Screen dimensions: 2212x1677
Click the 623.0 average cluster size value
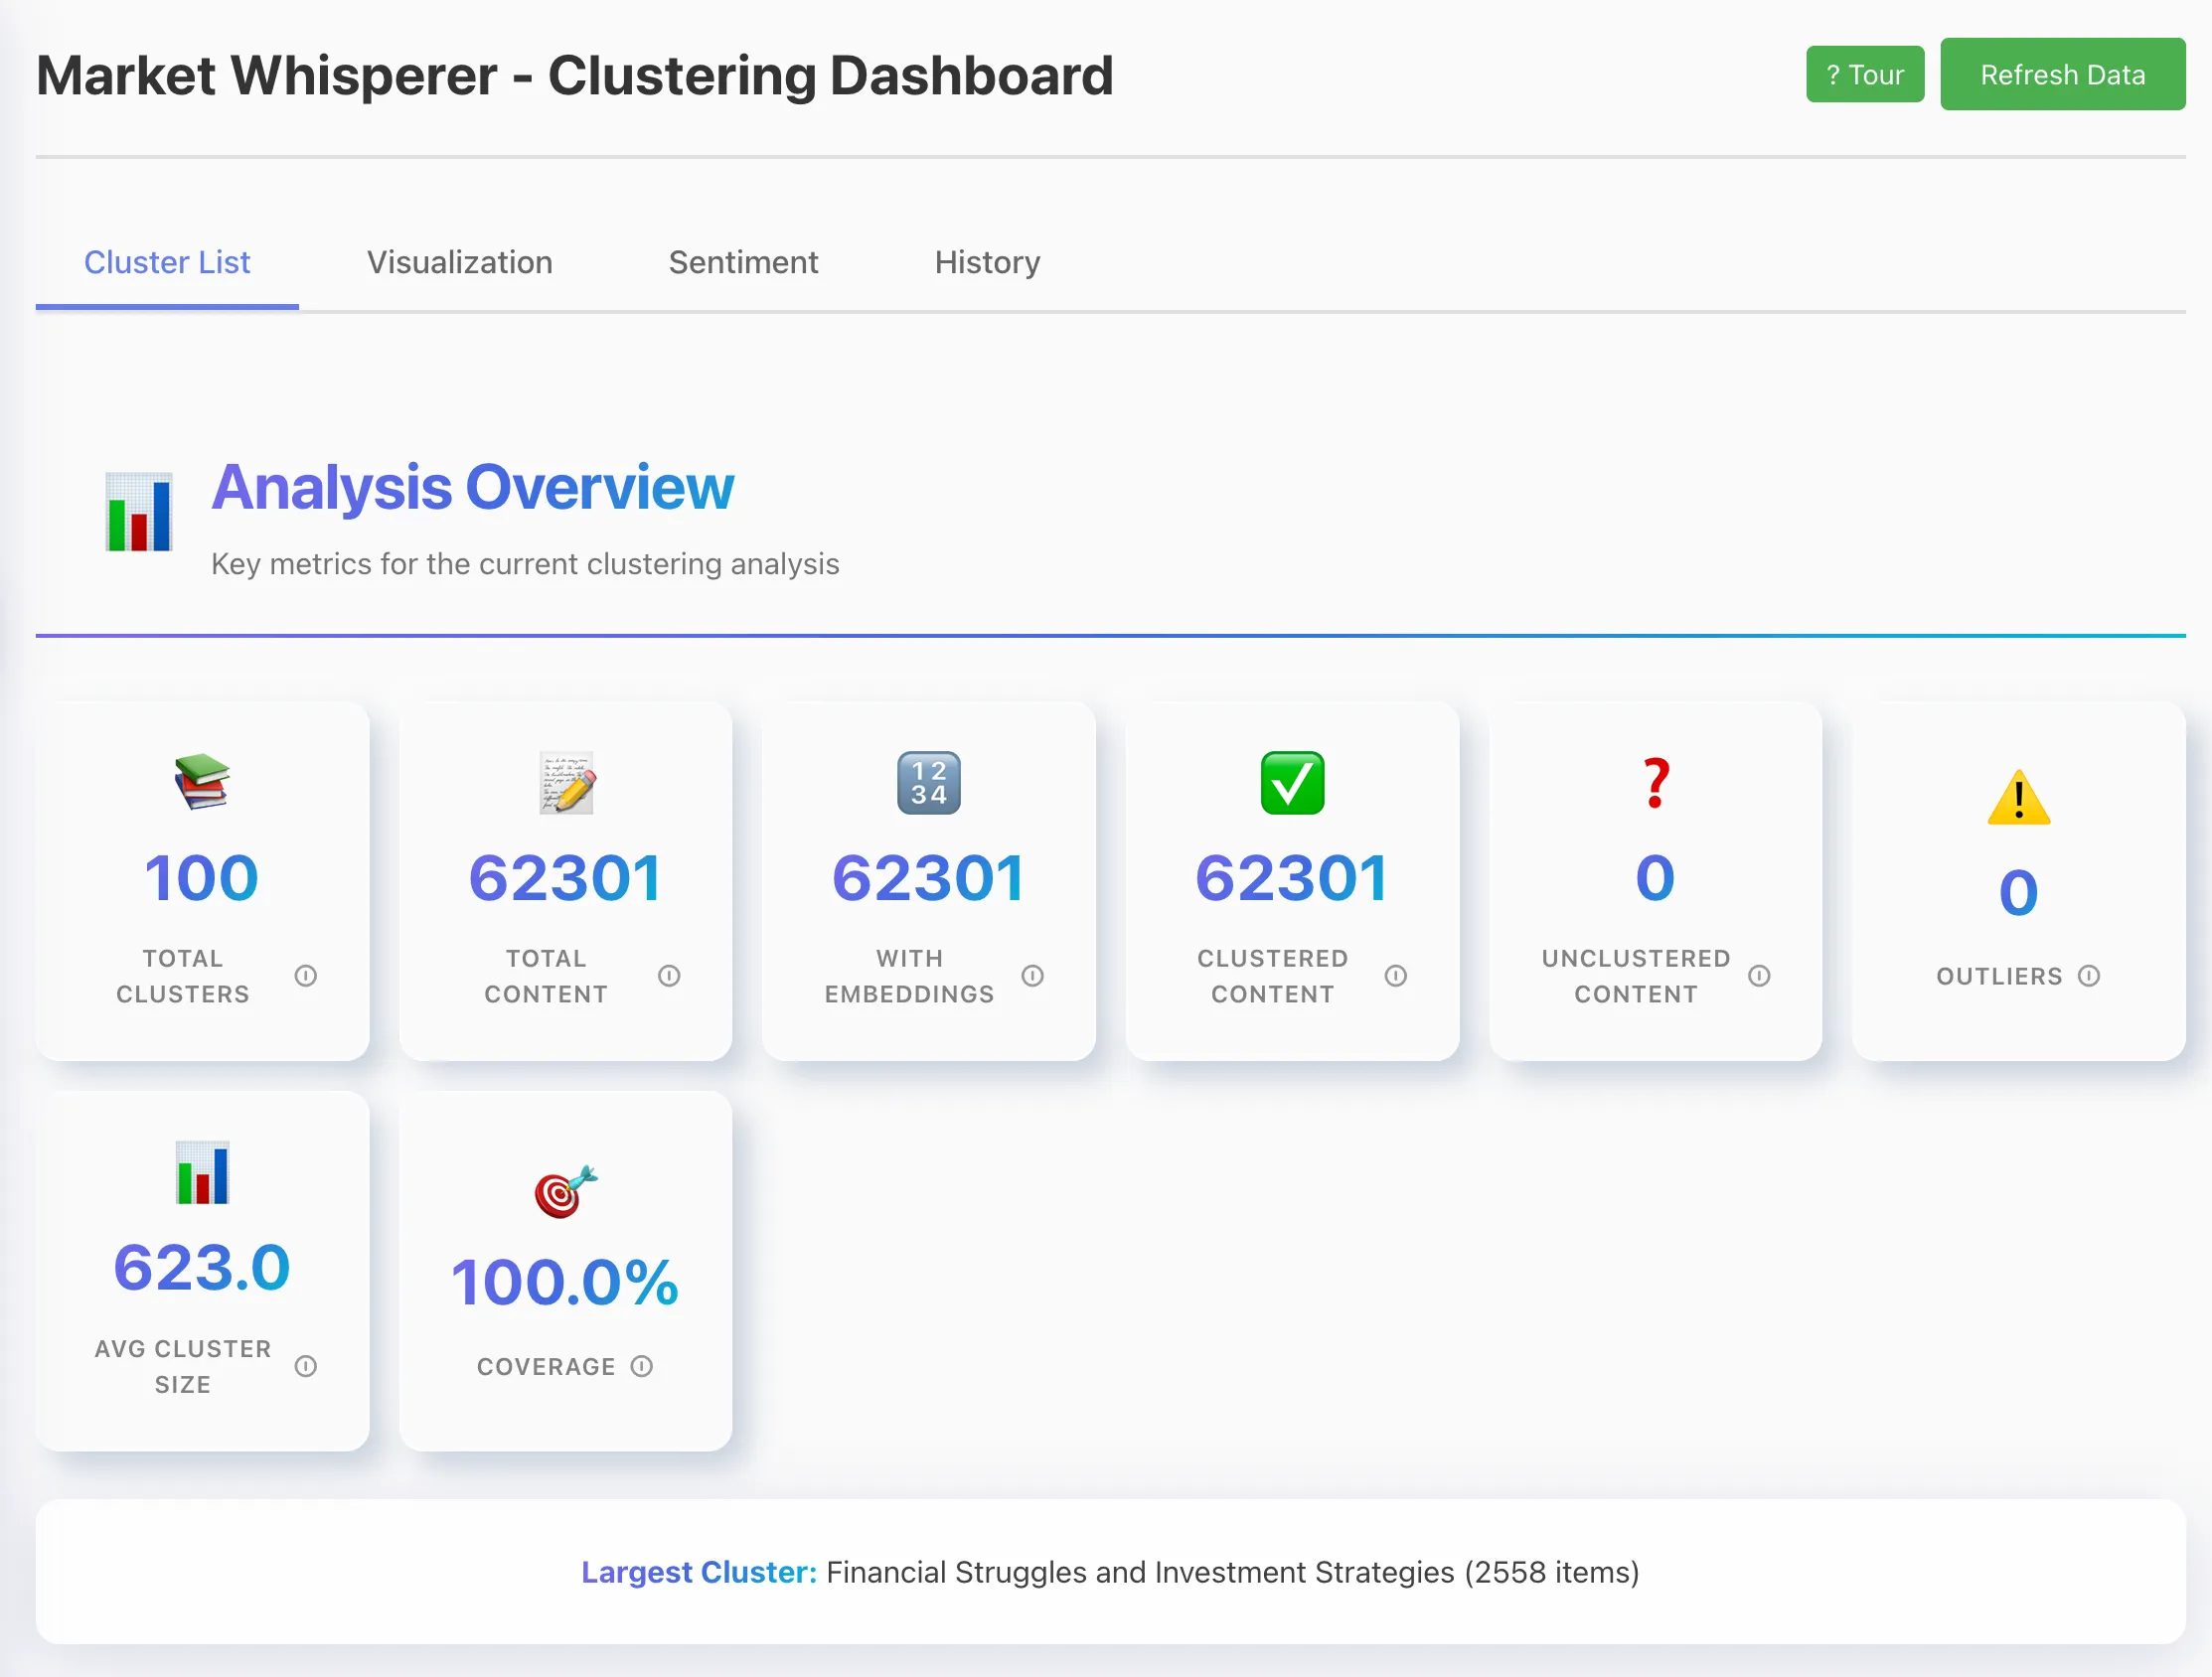[x=202, y=1268]
